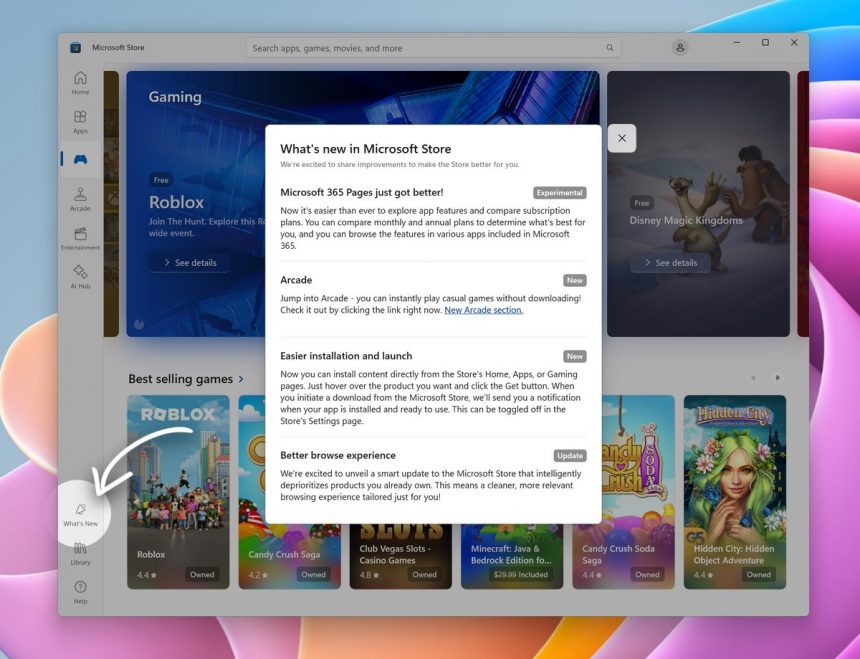Follow the New Arcade section link
Image resolution: width=860 pixels, height=659 pixels.
483,310
